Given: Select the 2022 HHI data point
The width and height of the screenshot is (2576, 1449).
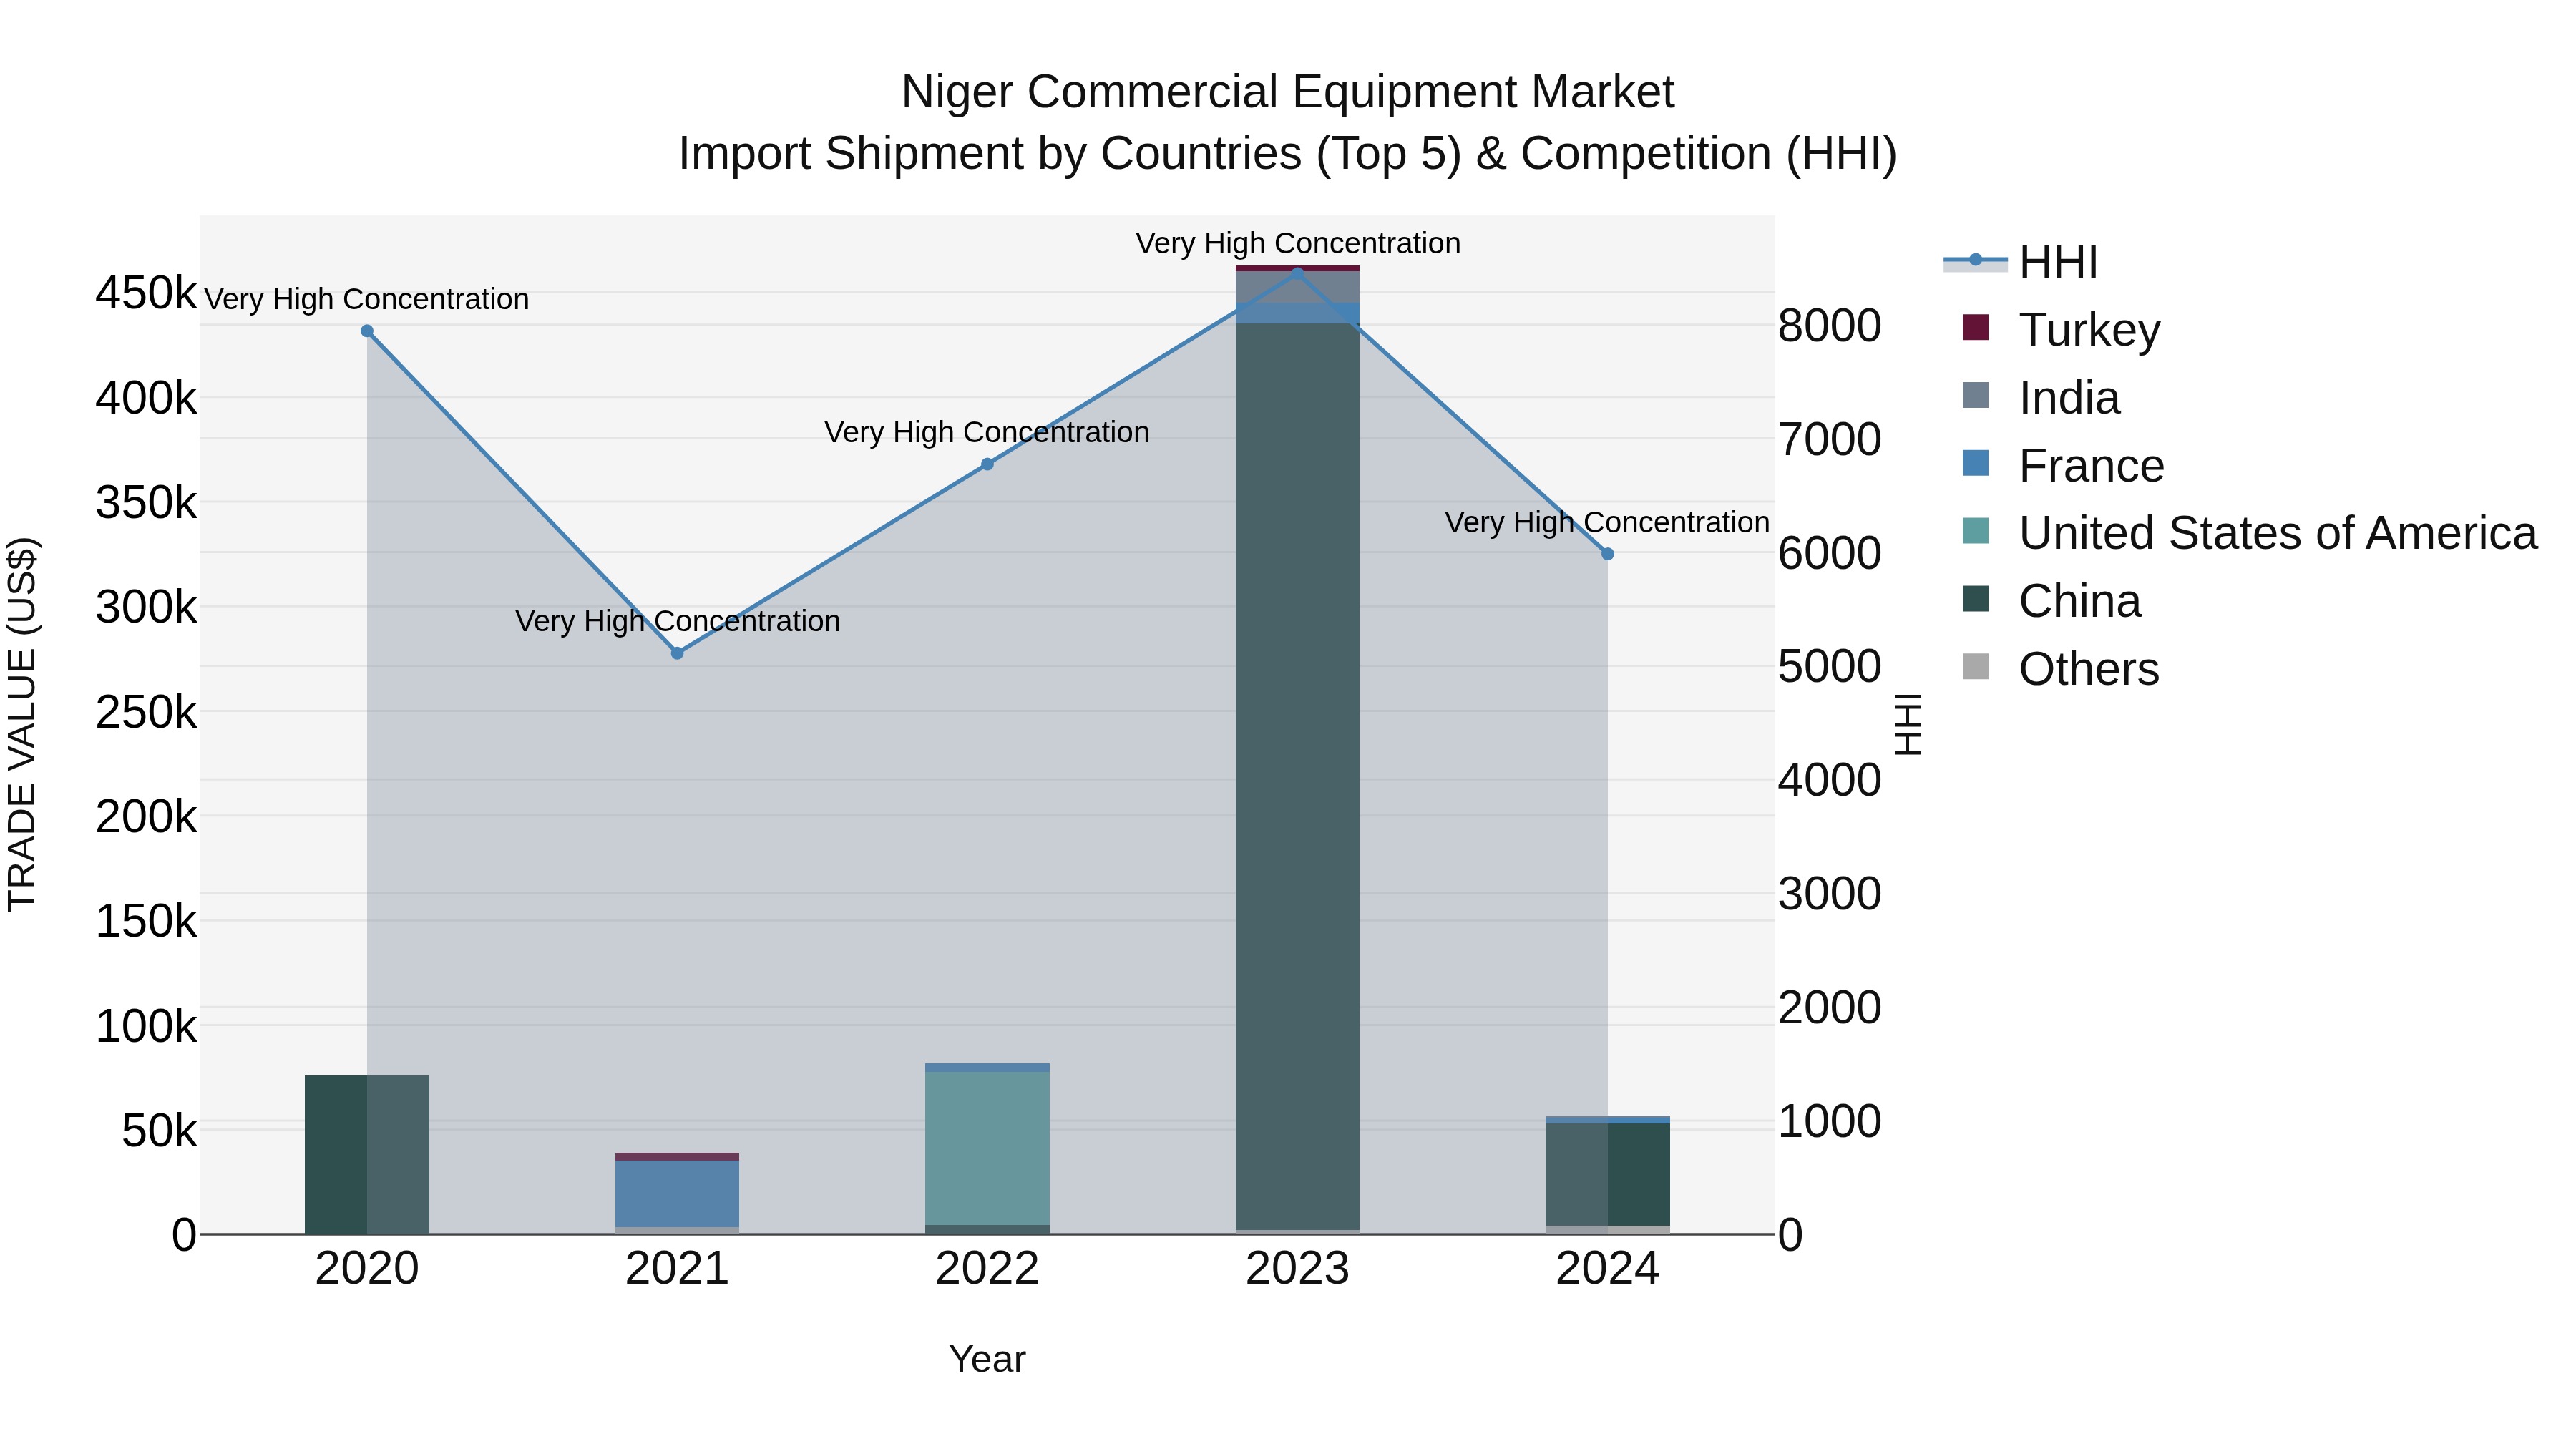Looking at the screenshot, I should click(x=987, y=464).
